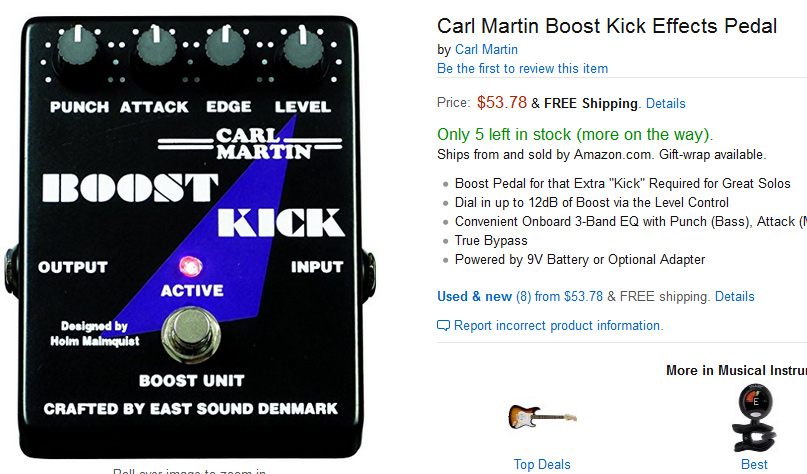Click the 'Used & new' offers link
The width and height of the screenshot is (807, 474).
click(x=474, y=296)
